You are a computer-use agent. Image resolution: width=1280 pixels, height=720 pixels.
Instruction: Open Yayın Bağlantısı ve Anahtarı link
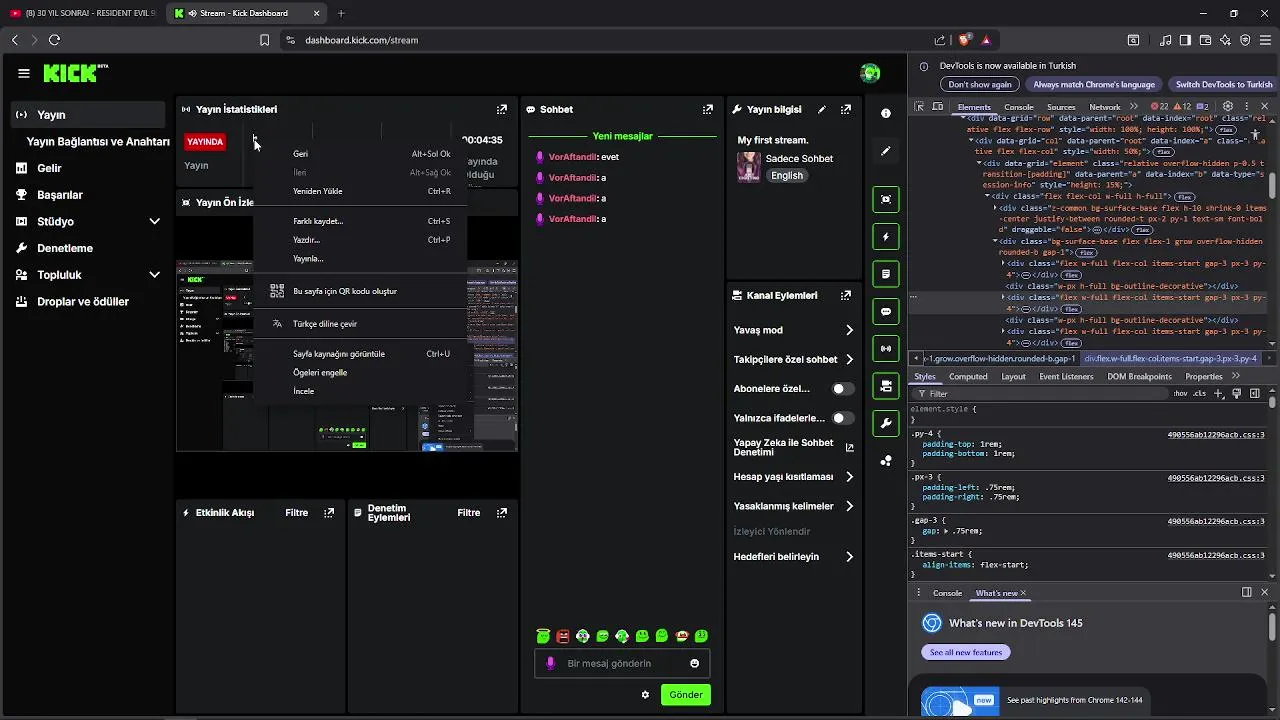[x=98, y=142]
